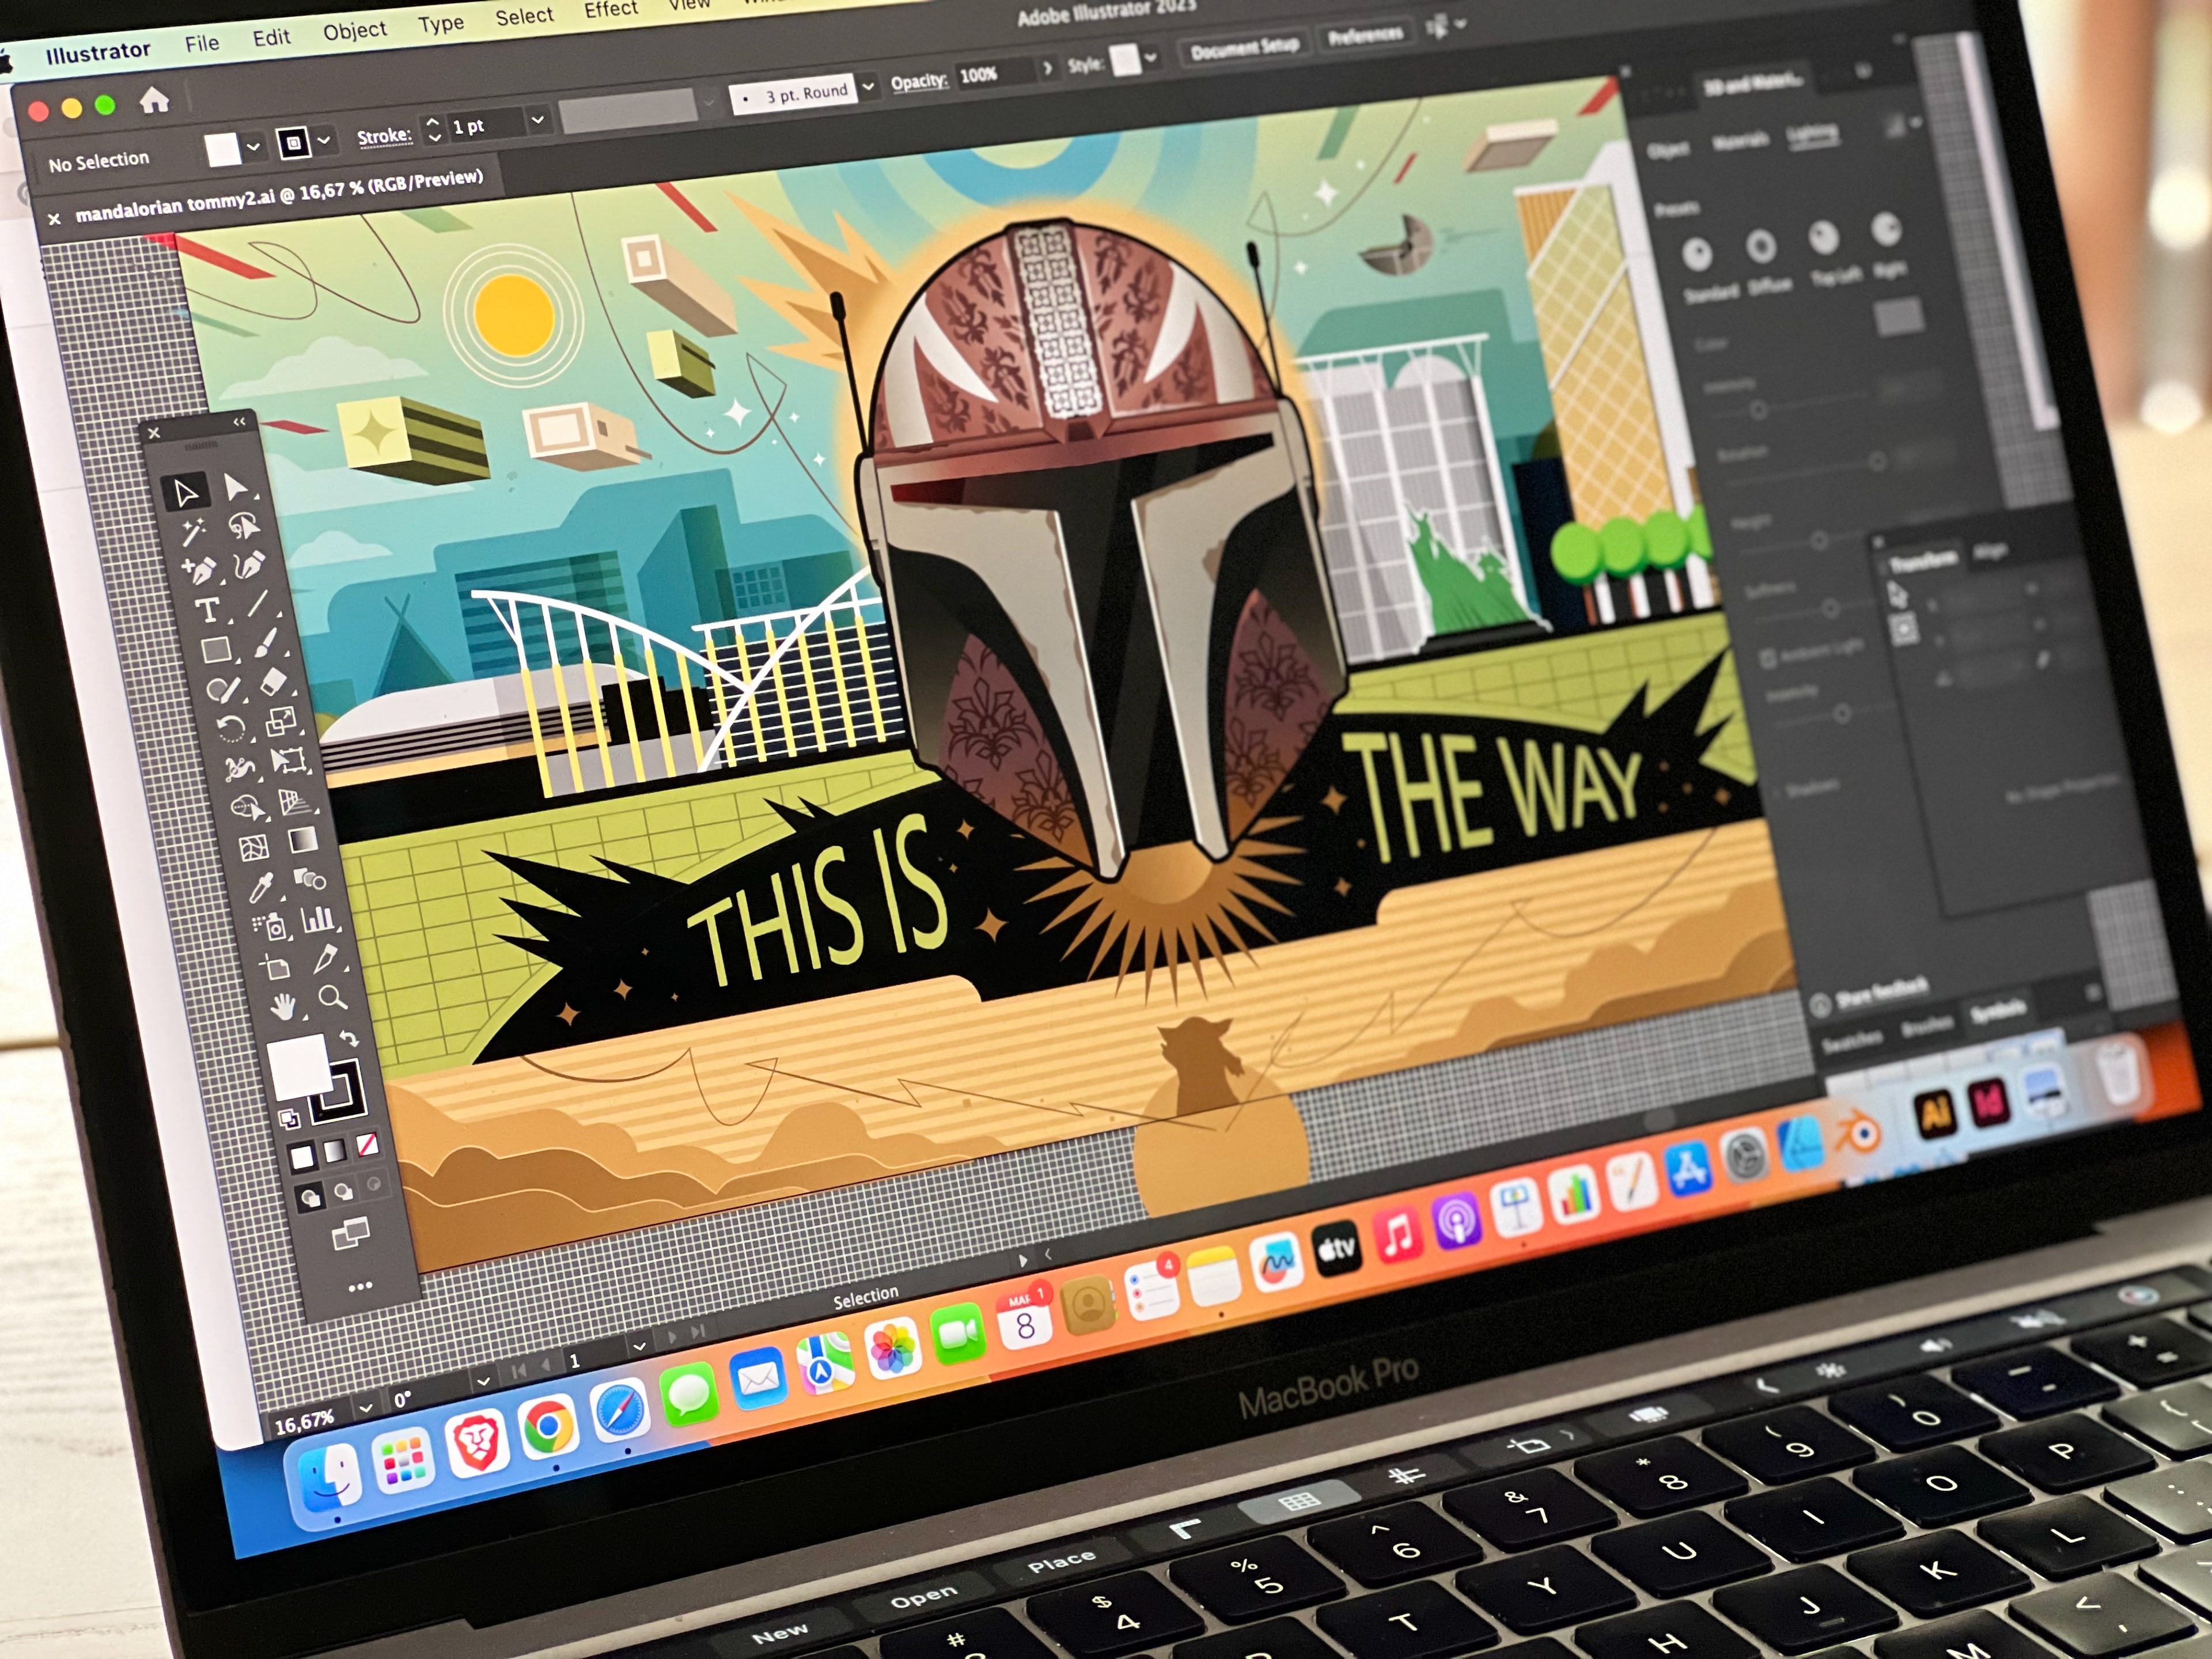
Task: Click the Home icon in control bar
Action: tap(154, 100)
